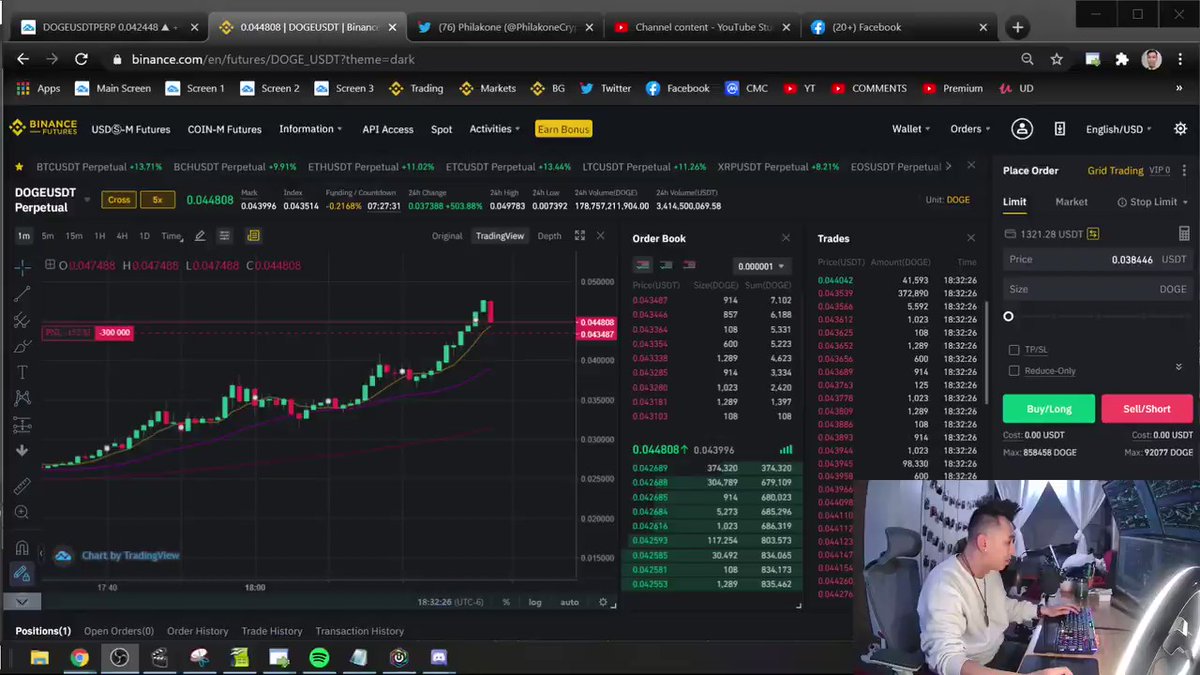The height and width of the screenshot is (675, 1200).
Task: Open the Stop Limit order type dropdown
Action: pyautogui.click(x=1152, y=202)
